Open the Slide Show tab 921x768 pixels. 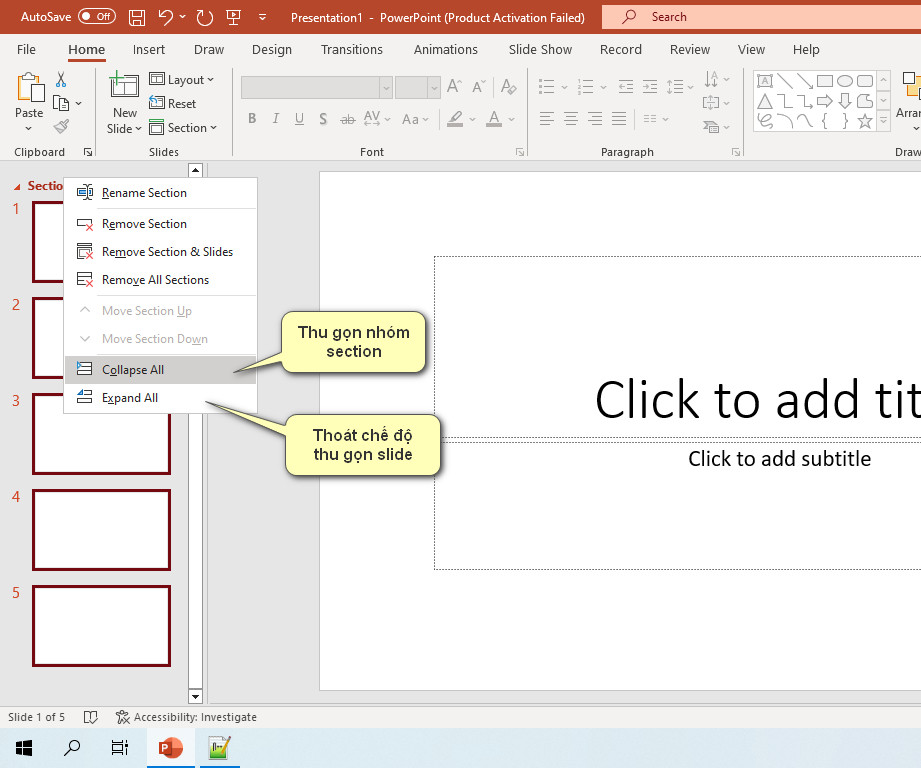(540, 49)
